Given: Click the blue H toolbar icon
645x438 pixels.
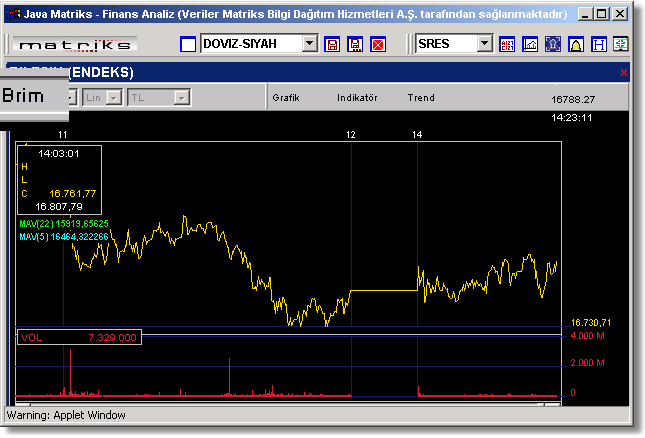Looking at the screenshot, I should tap(598, 45).
